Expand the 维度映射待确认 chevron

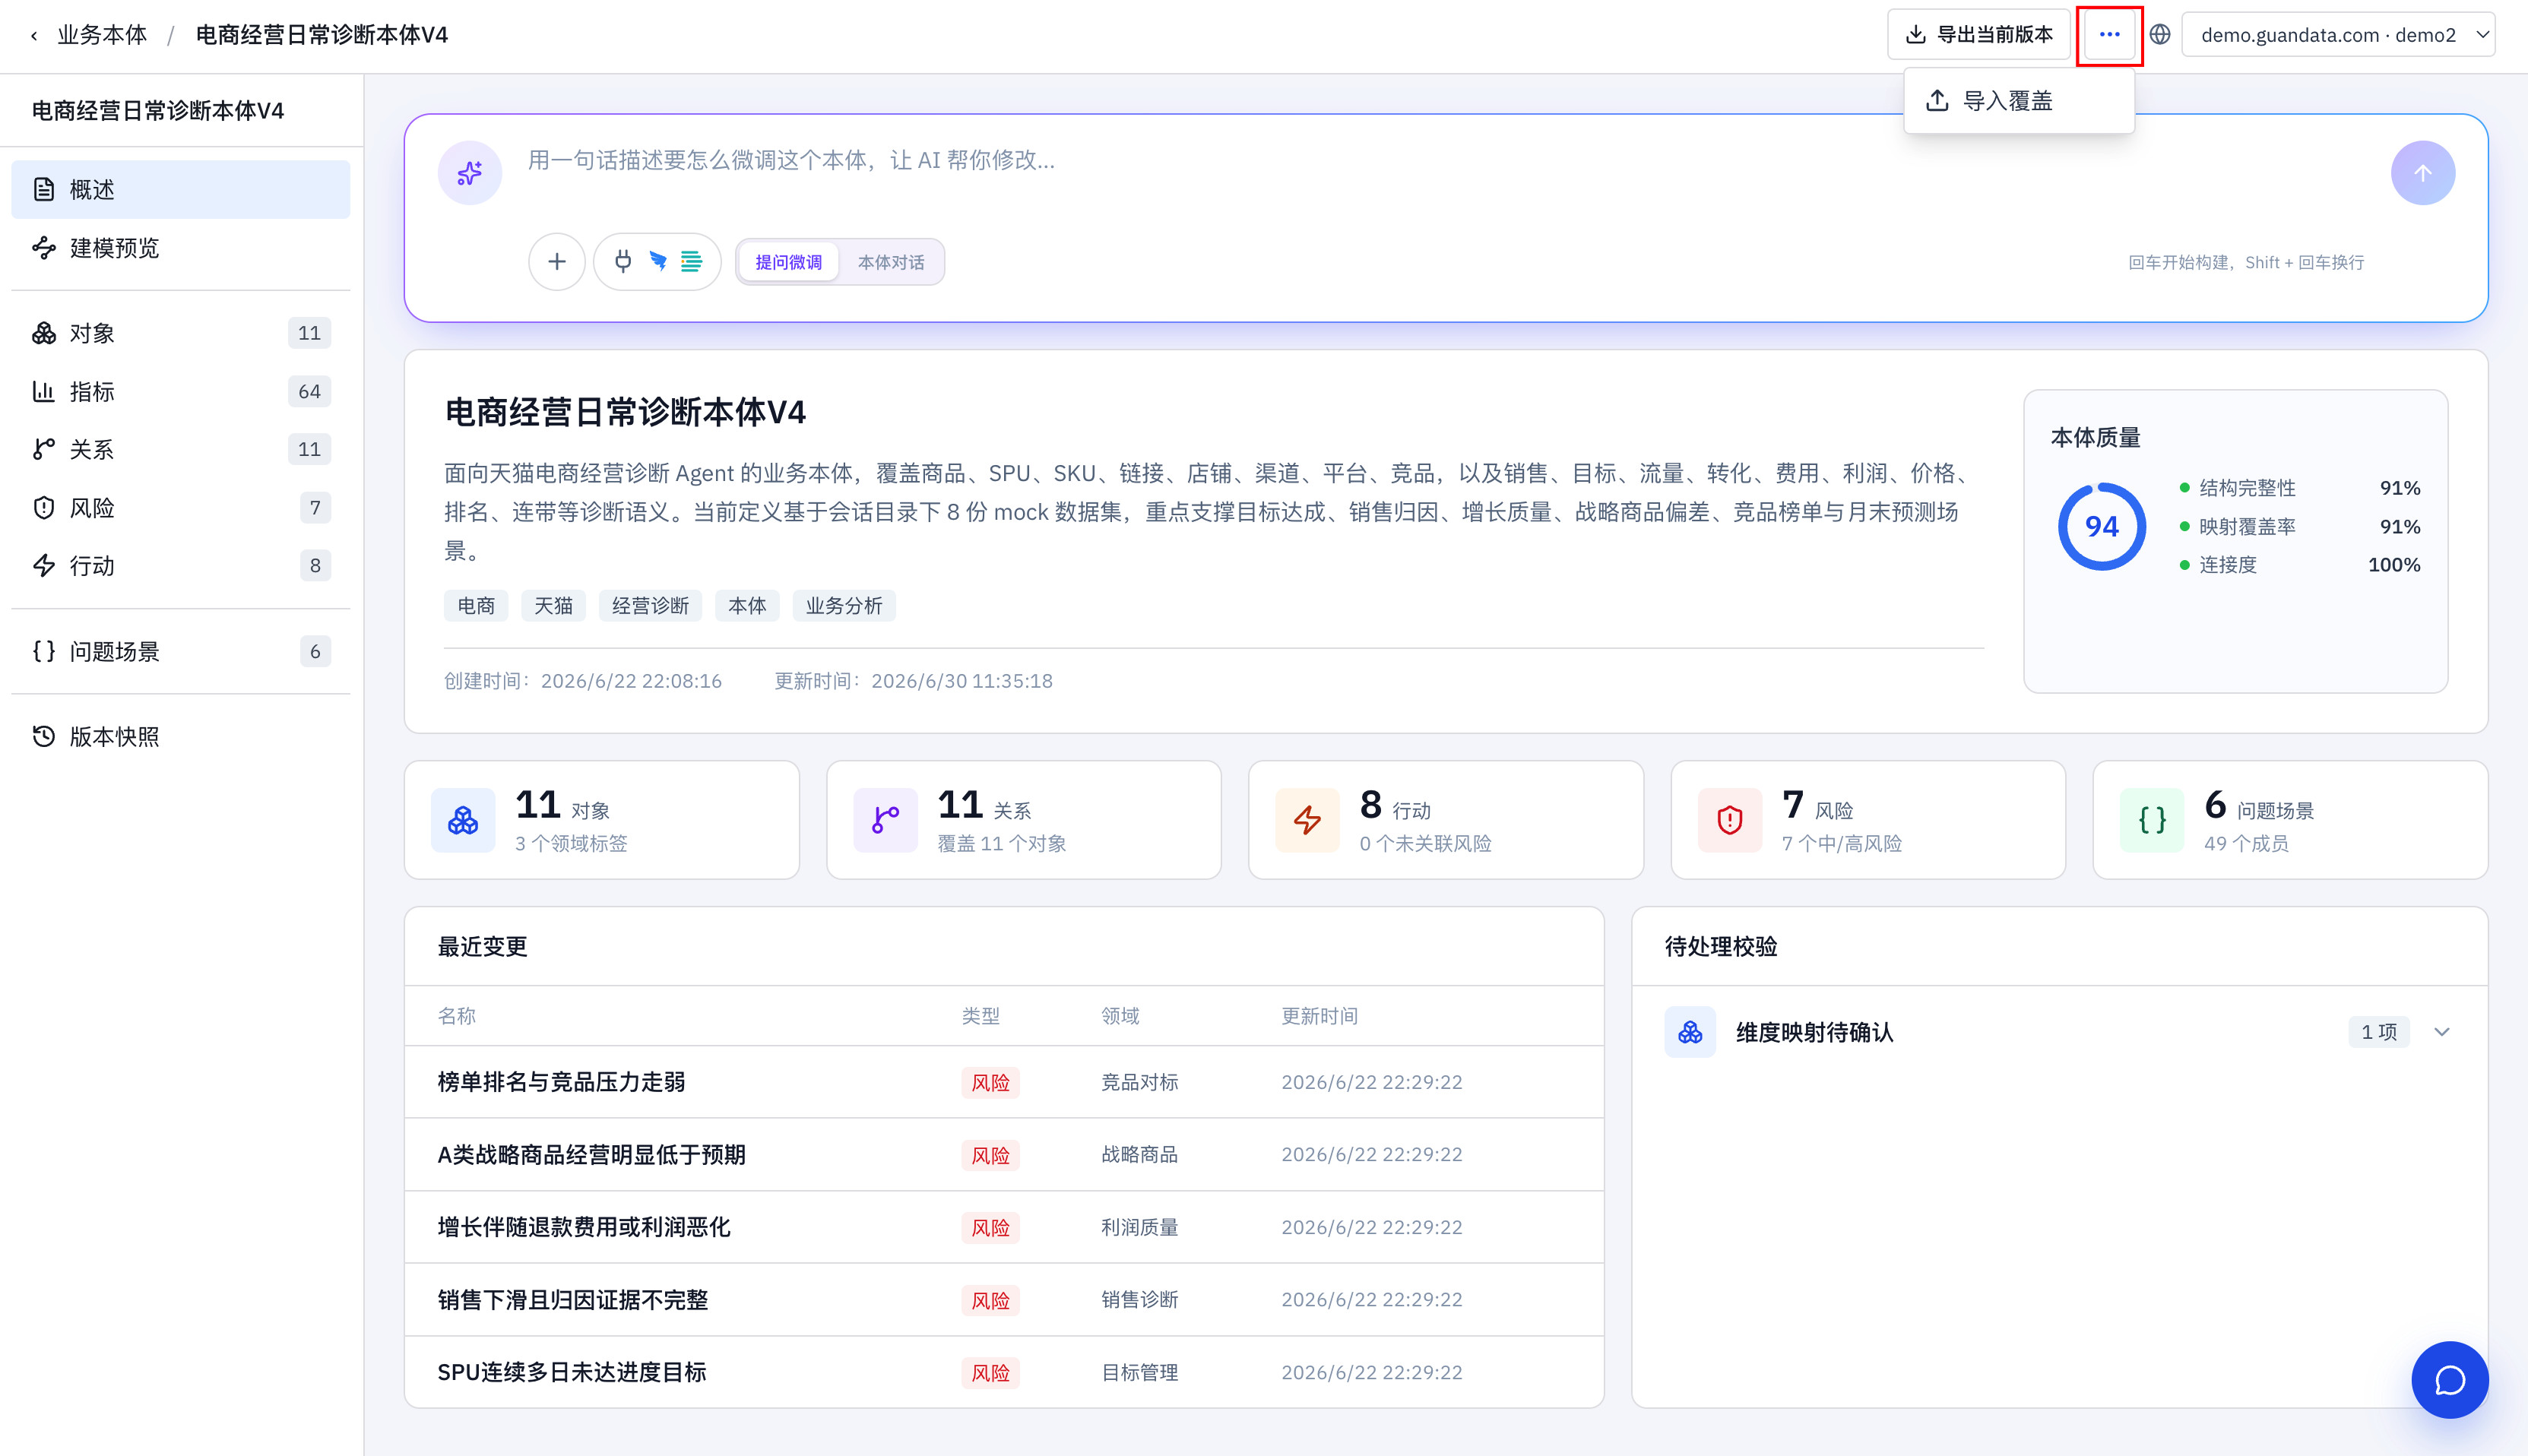pyautogui.click(x=2442, y=1032)
